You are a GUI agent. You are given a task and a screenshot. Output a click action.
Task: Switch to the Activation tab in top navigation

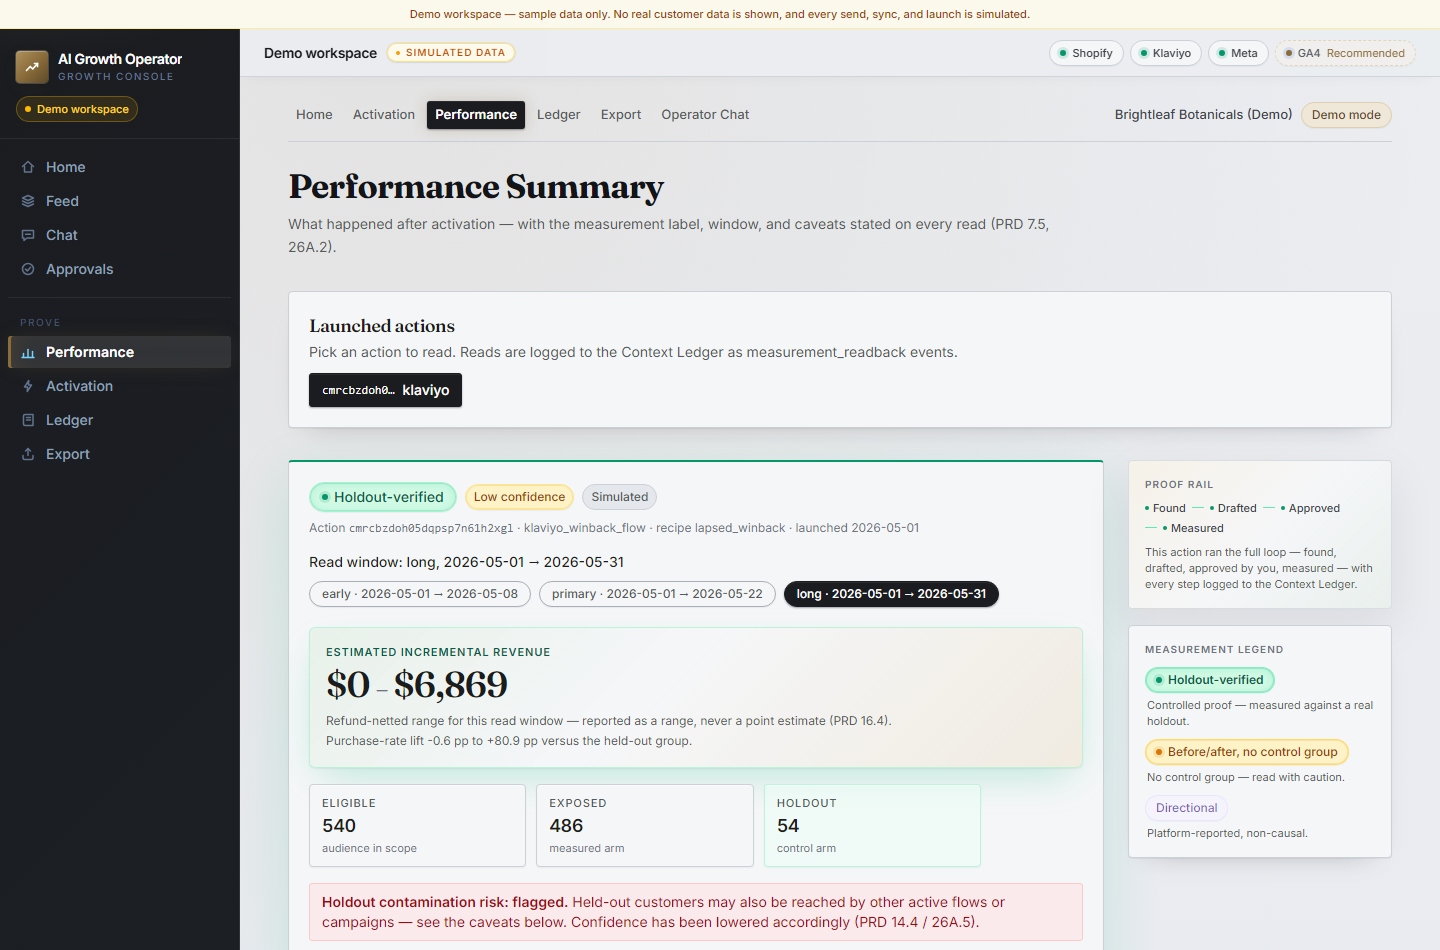click(384, 115)
